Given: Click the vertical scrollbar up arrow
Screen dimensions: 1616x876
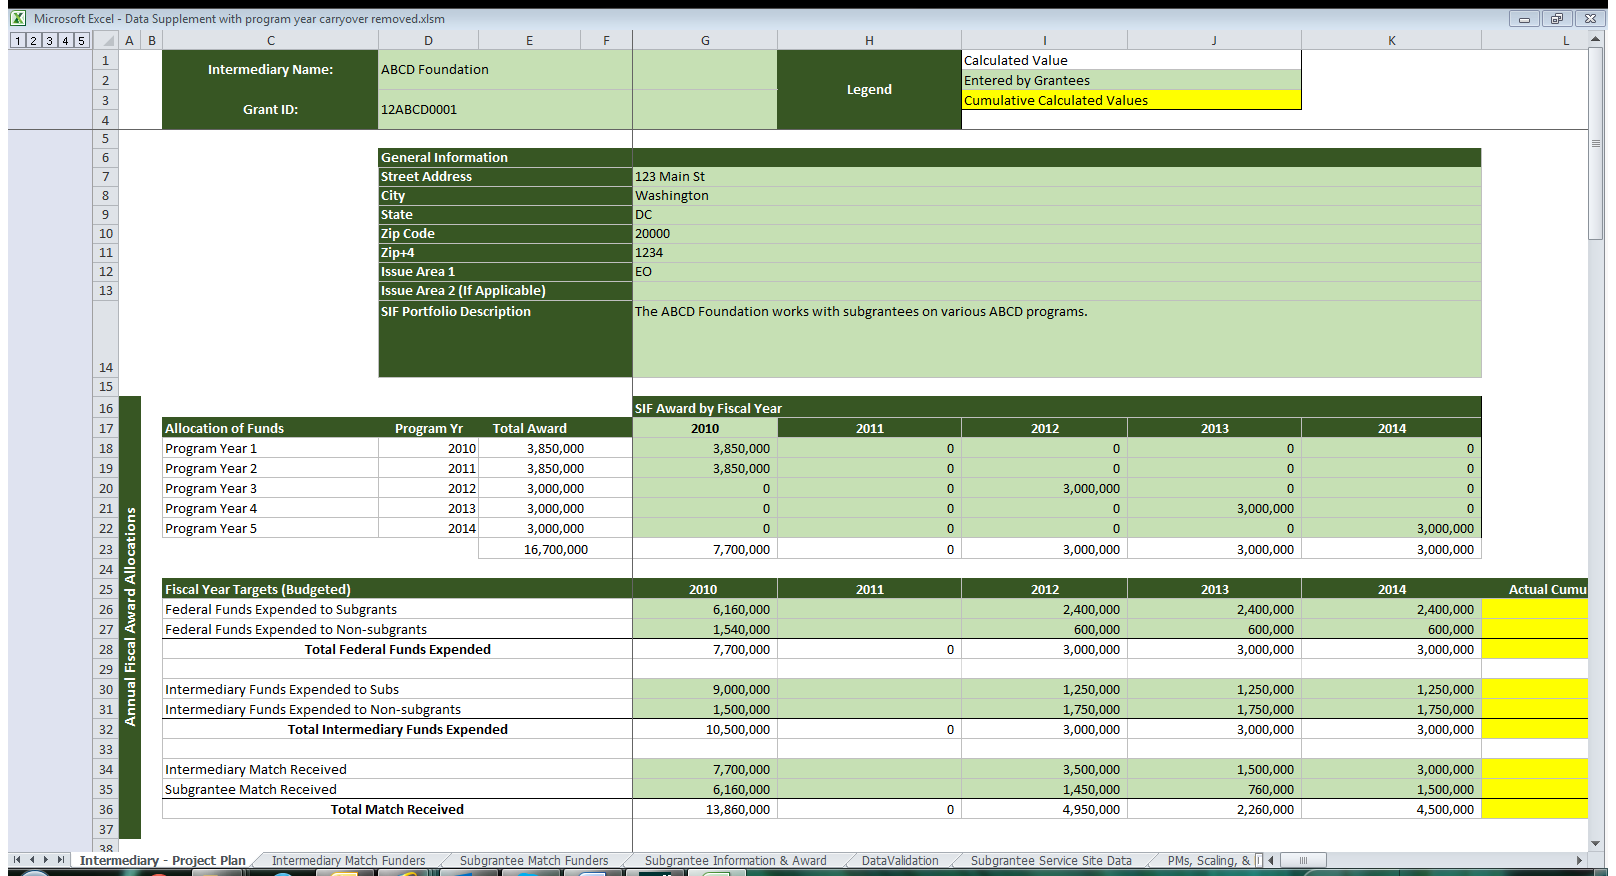Looking at the screenshot, I should pos(1596,39).
